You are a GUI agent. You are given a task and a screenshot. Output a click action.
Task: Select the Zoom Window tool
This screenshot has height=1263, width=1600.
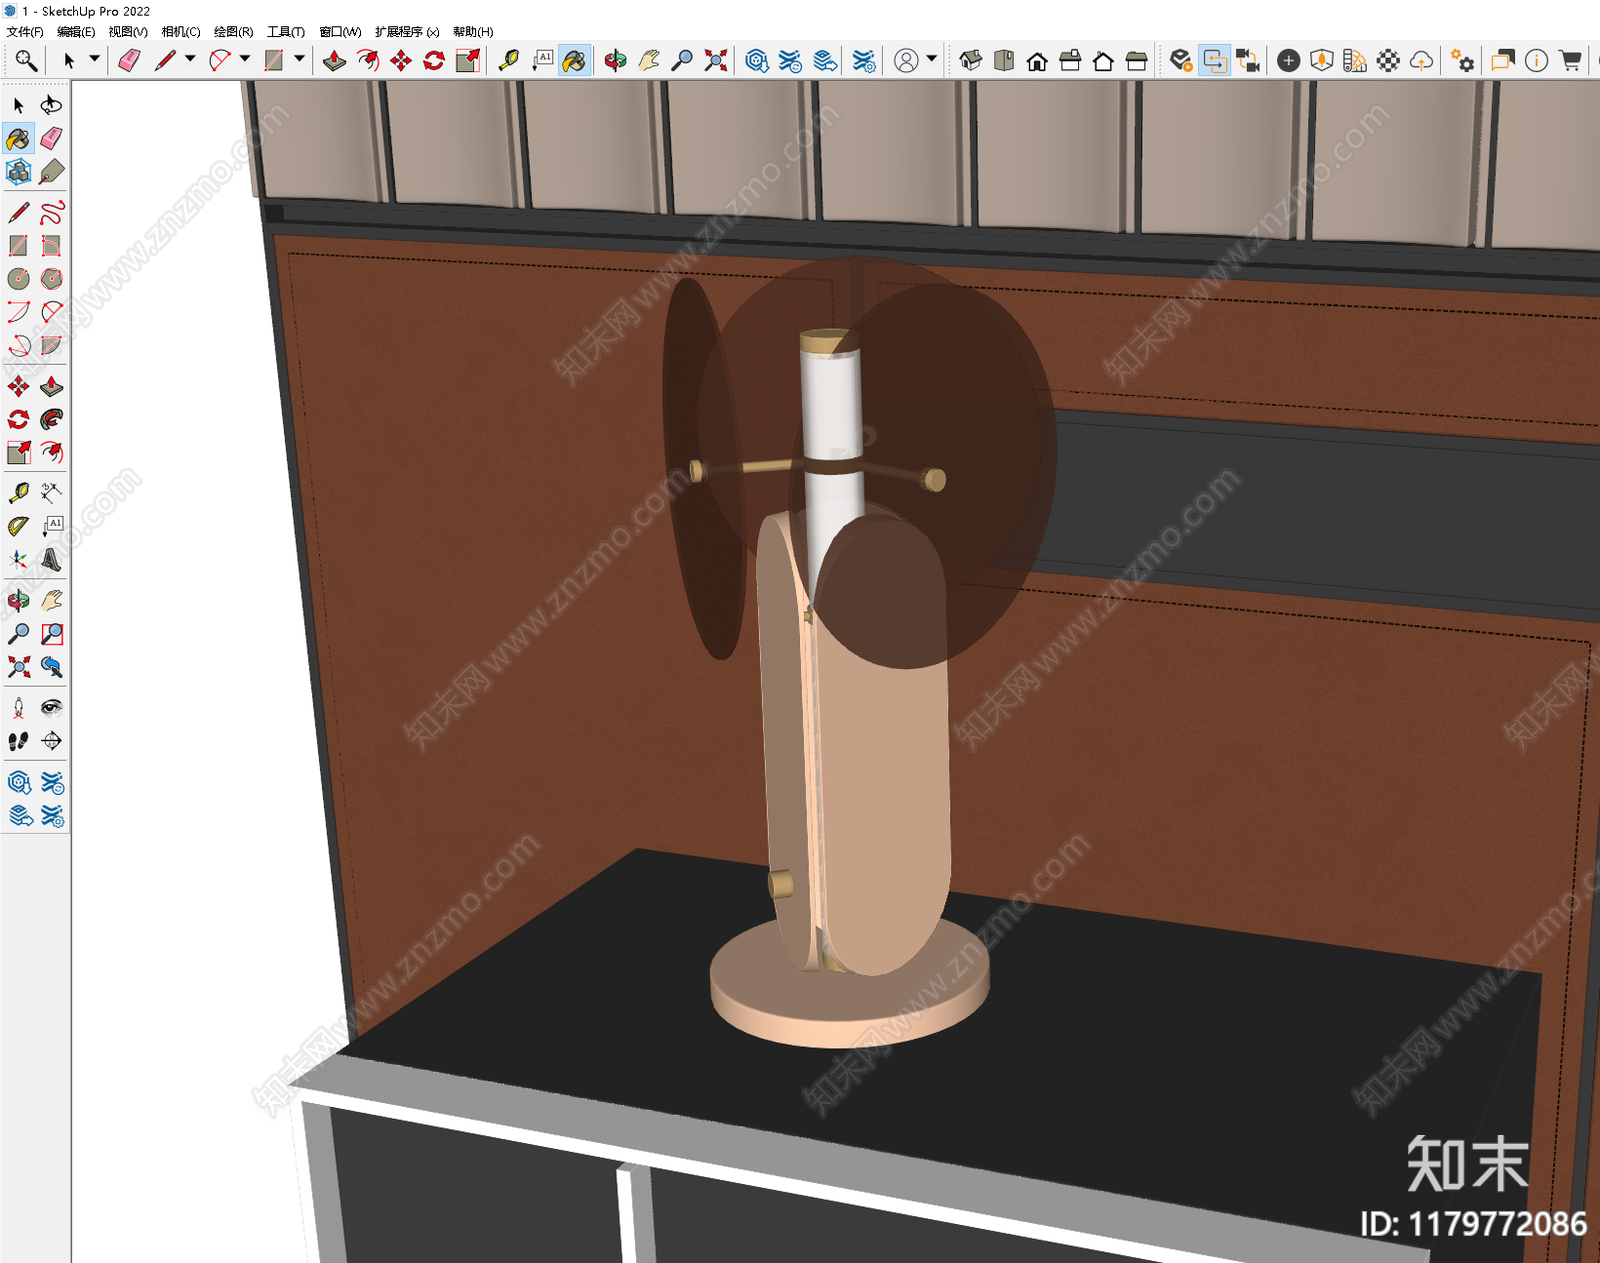click(x=52, y=634)
